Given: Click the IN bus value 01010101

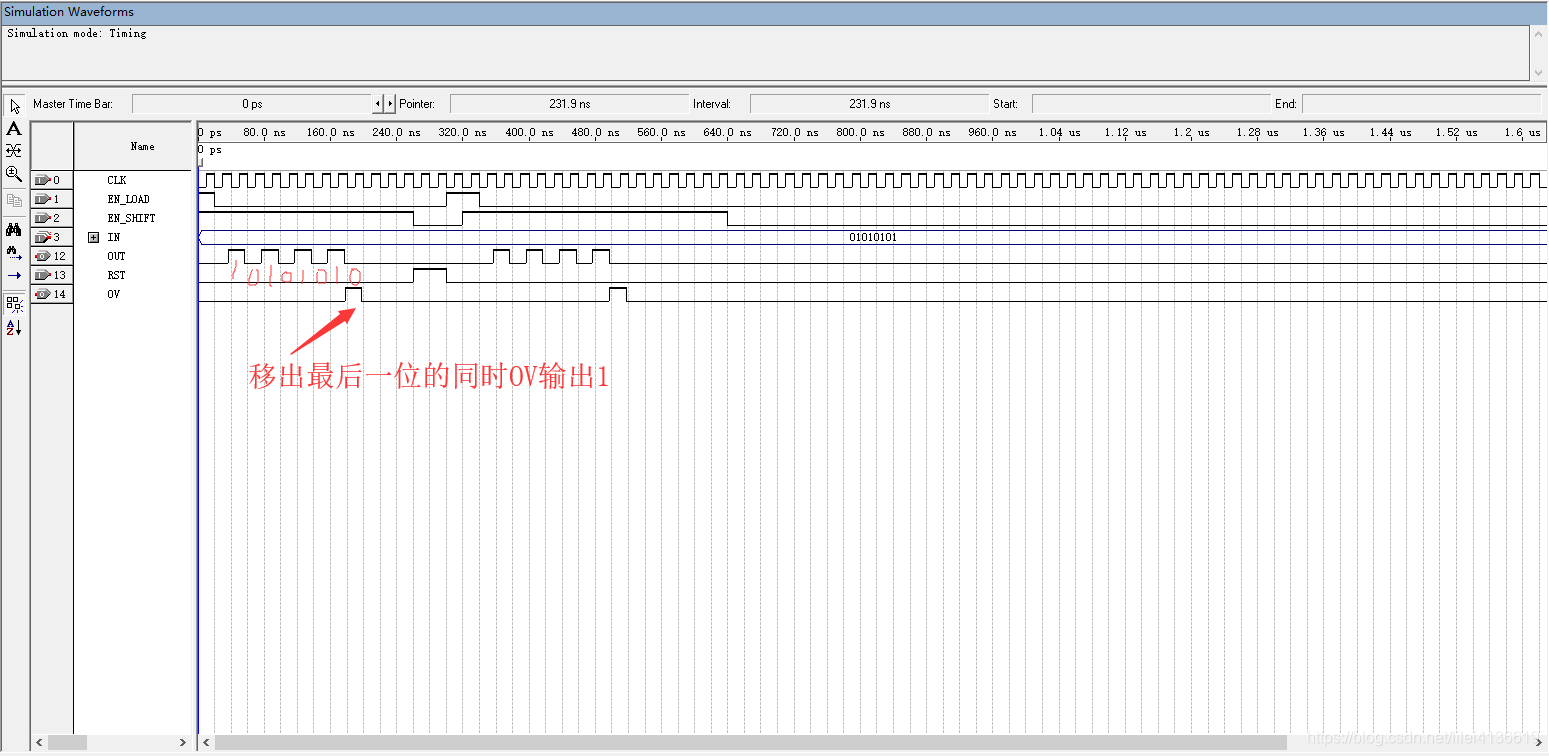Looking at the screenshot, I should pyautogui.click(x=873, y=237).
